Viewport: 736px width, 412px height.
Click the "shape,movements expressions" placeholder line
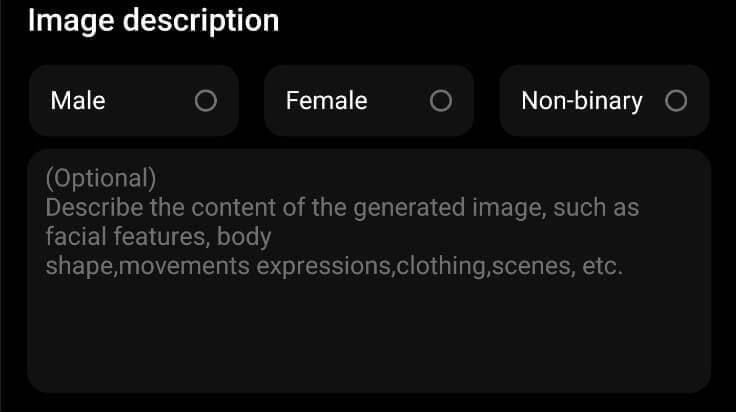point(230,267)
